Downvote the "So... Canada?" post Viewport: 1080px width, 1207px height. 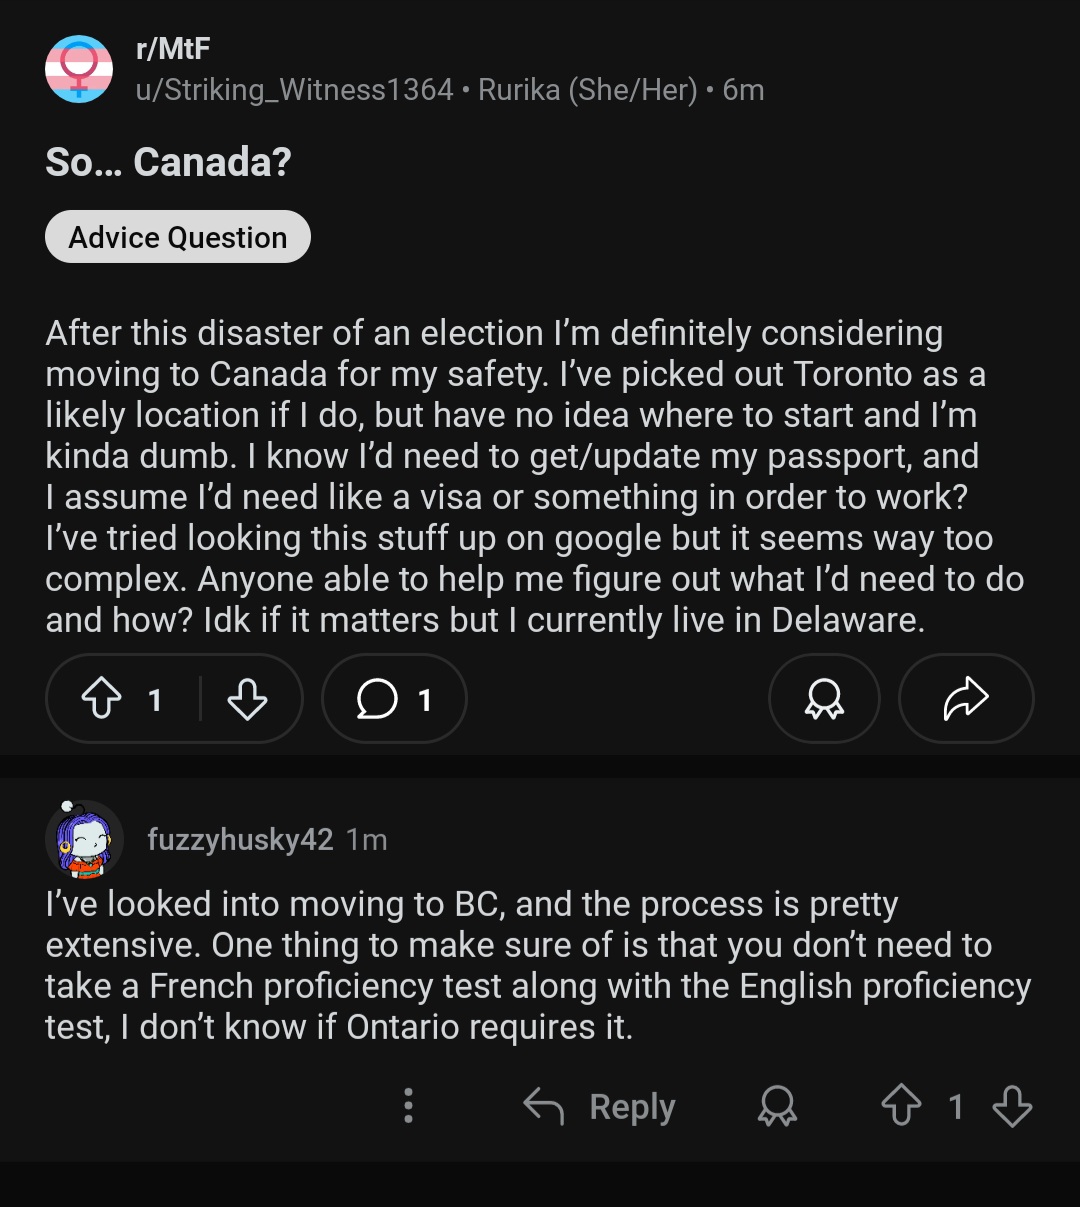click(247, 699)
